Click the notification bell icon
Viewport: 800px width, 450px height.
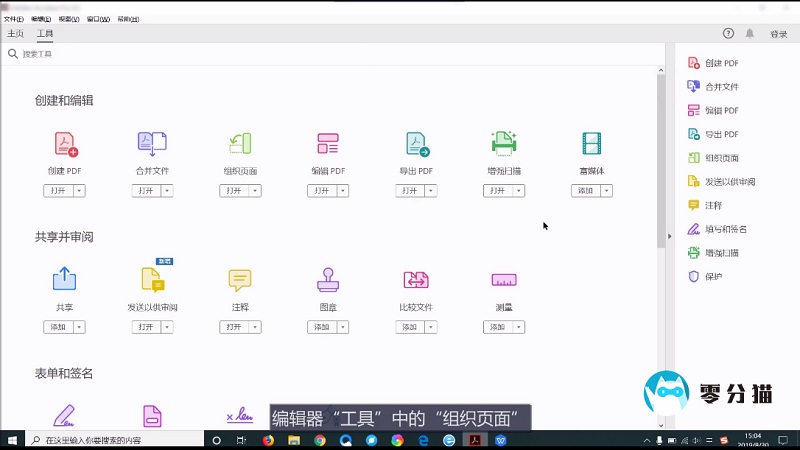click(750, 33)
